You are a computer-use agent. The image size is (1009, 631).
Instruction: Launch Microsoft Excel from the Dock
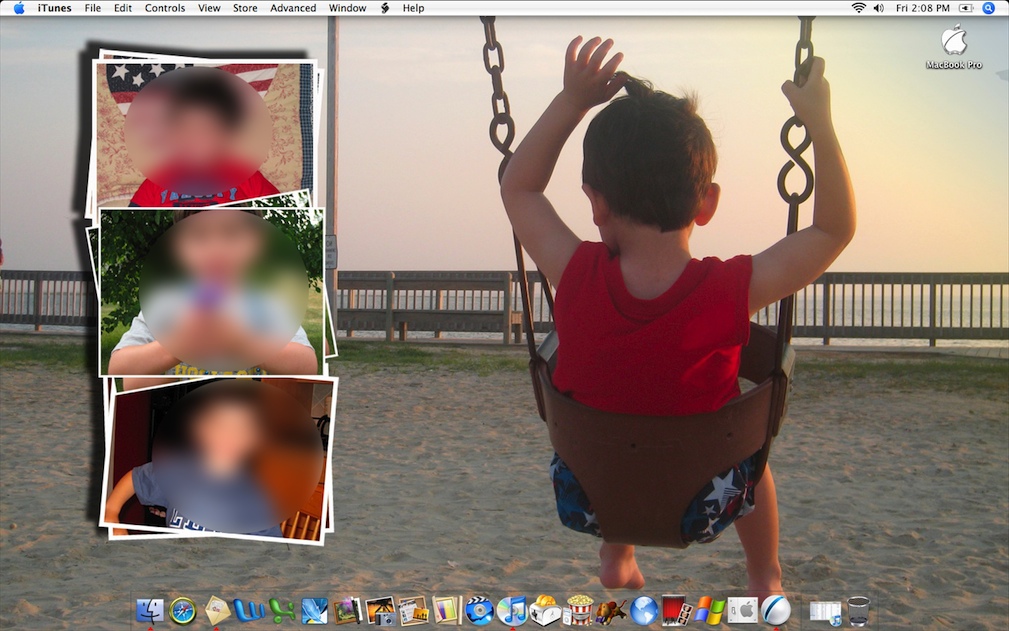coord(281,610)
